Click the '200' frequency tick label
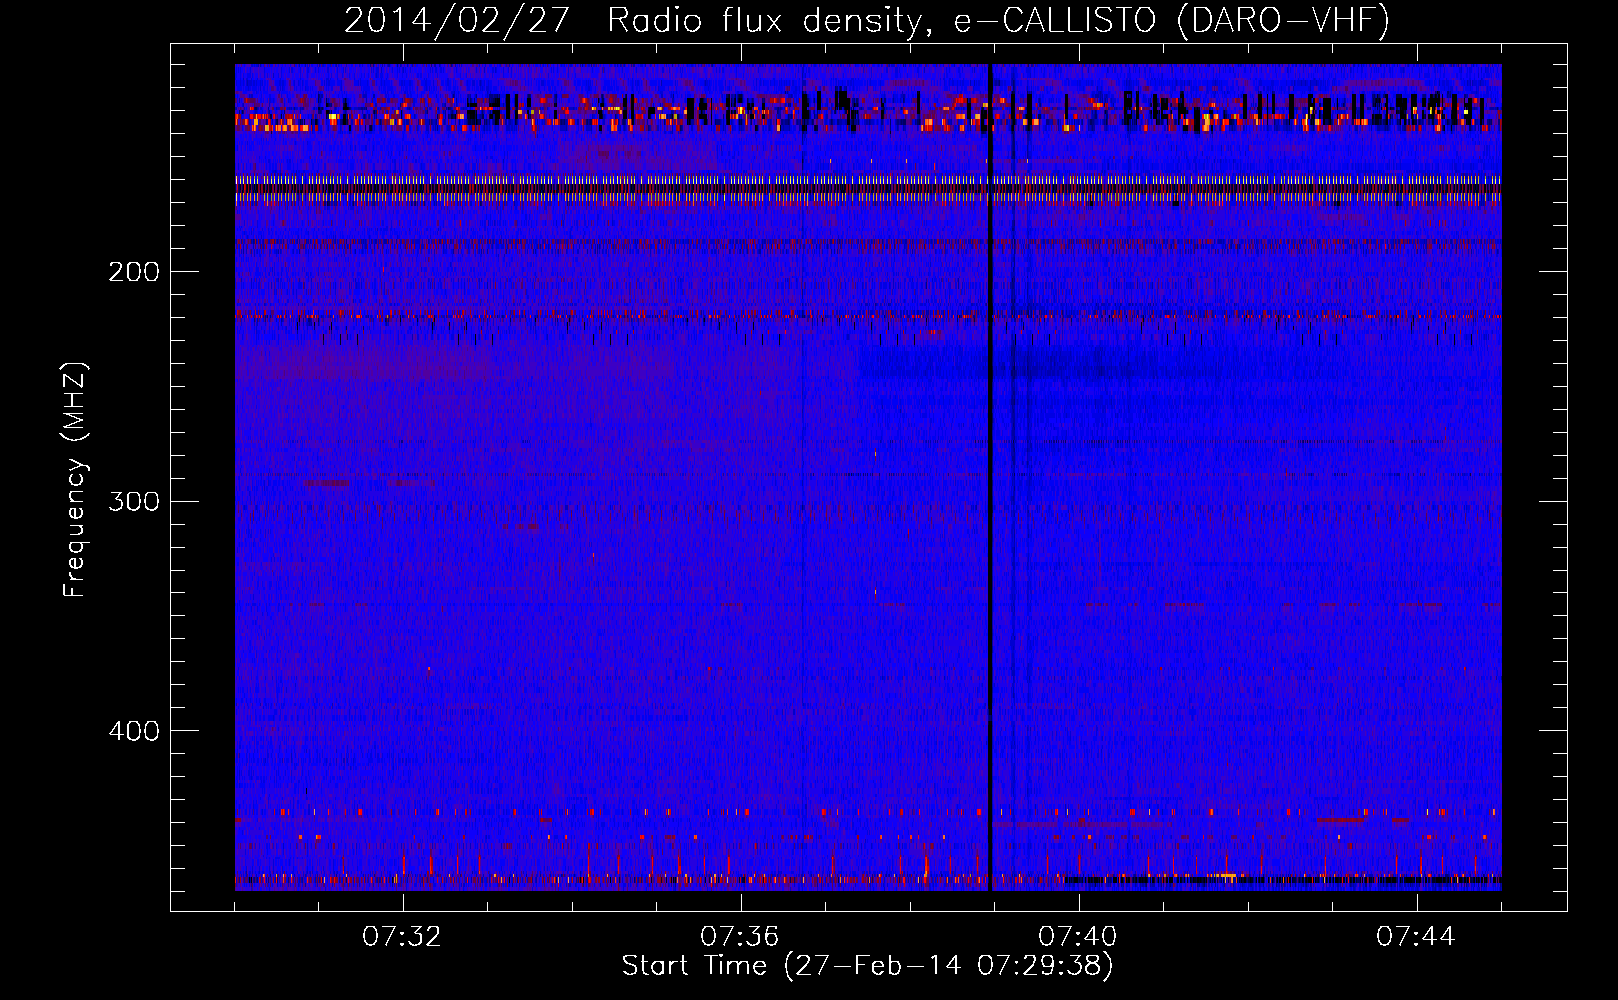Image resolution: width=1618 pixels, height=1000 pixels. 134,272
